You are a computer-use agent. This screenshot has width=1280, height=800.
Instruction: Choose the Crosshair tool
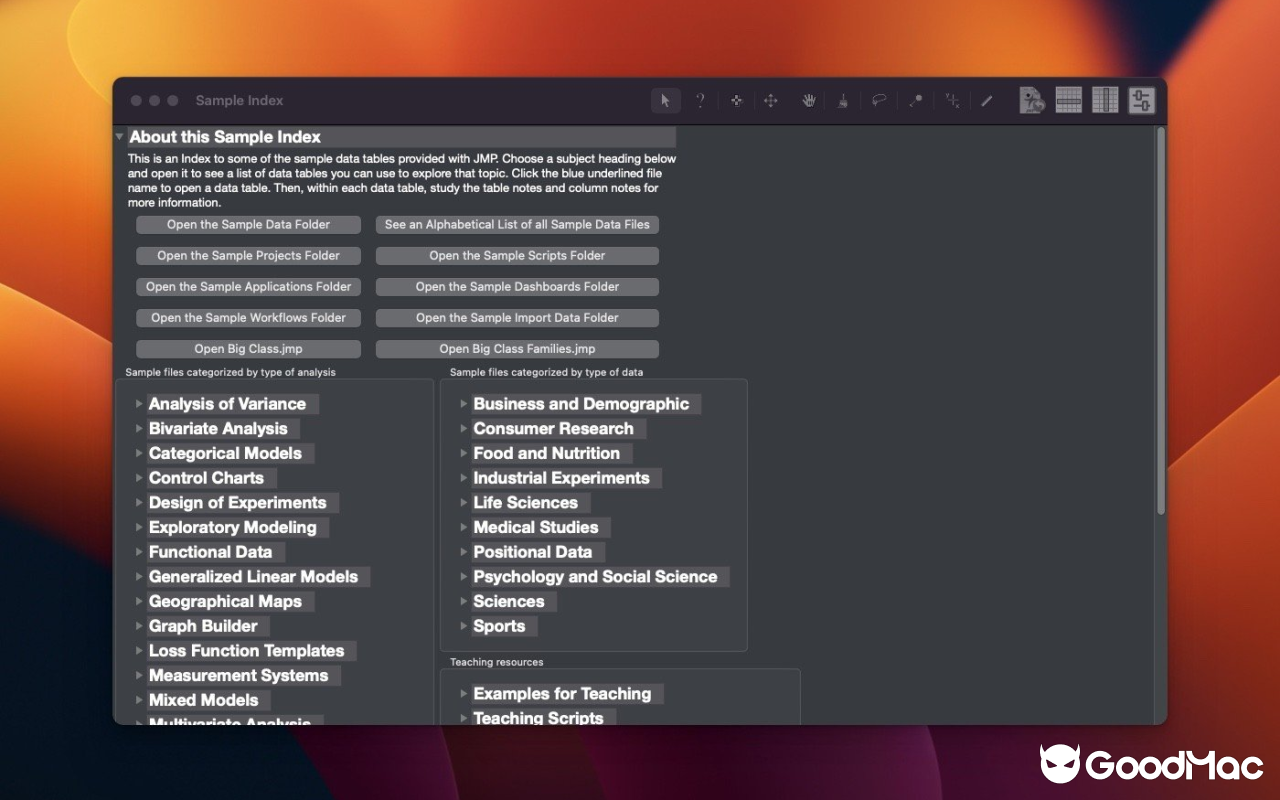click(x=952, y=100)
